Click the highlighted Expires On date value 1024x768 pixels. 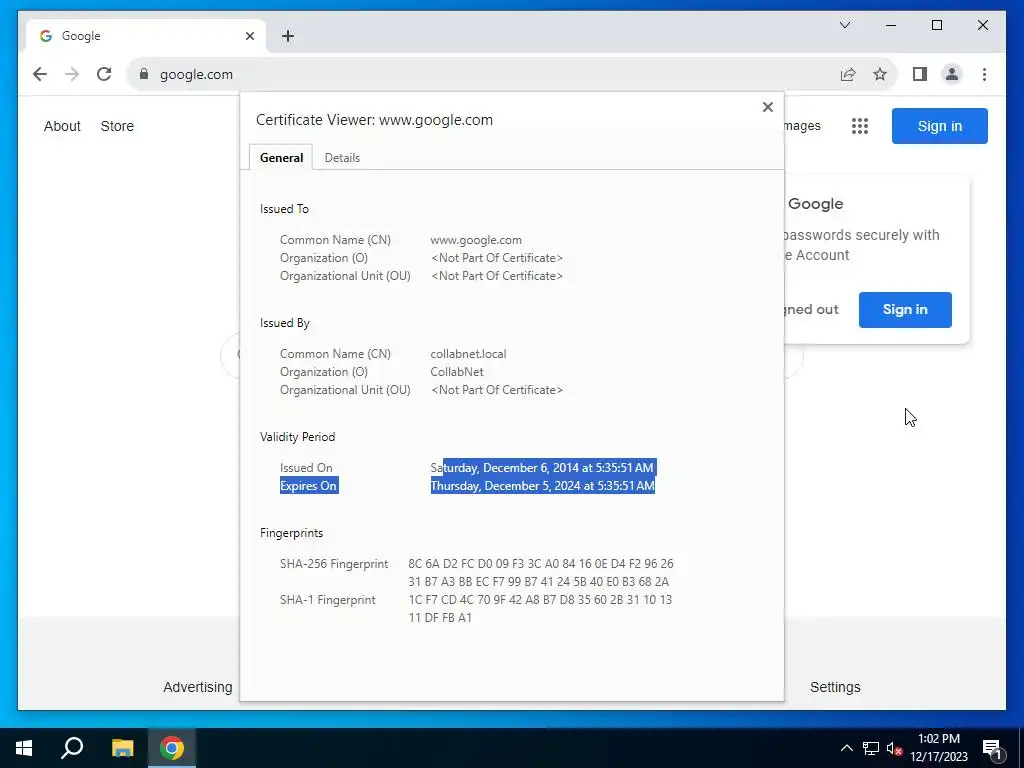click(542, 486)
